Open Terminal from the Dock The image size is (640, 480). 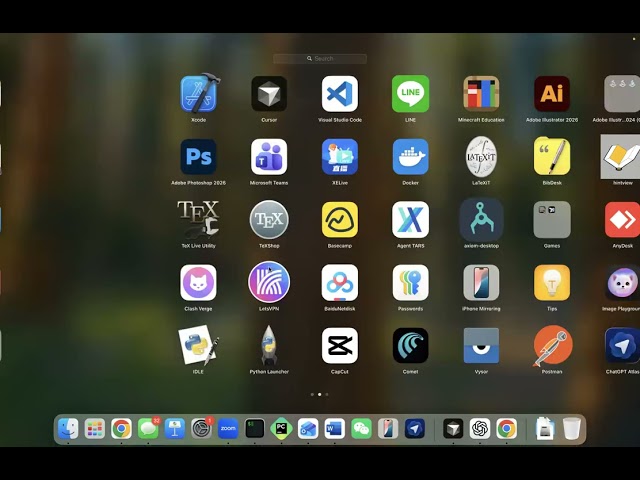(255, 429)
